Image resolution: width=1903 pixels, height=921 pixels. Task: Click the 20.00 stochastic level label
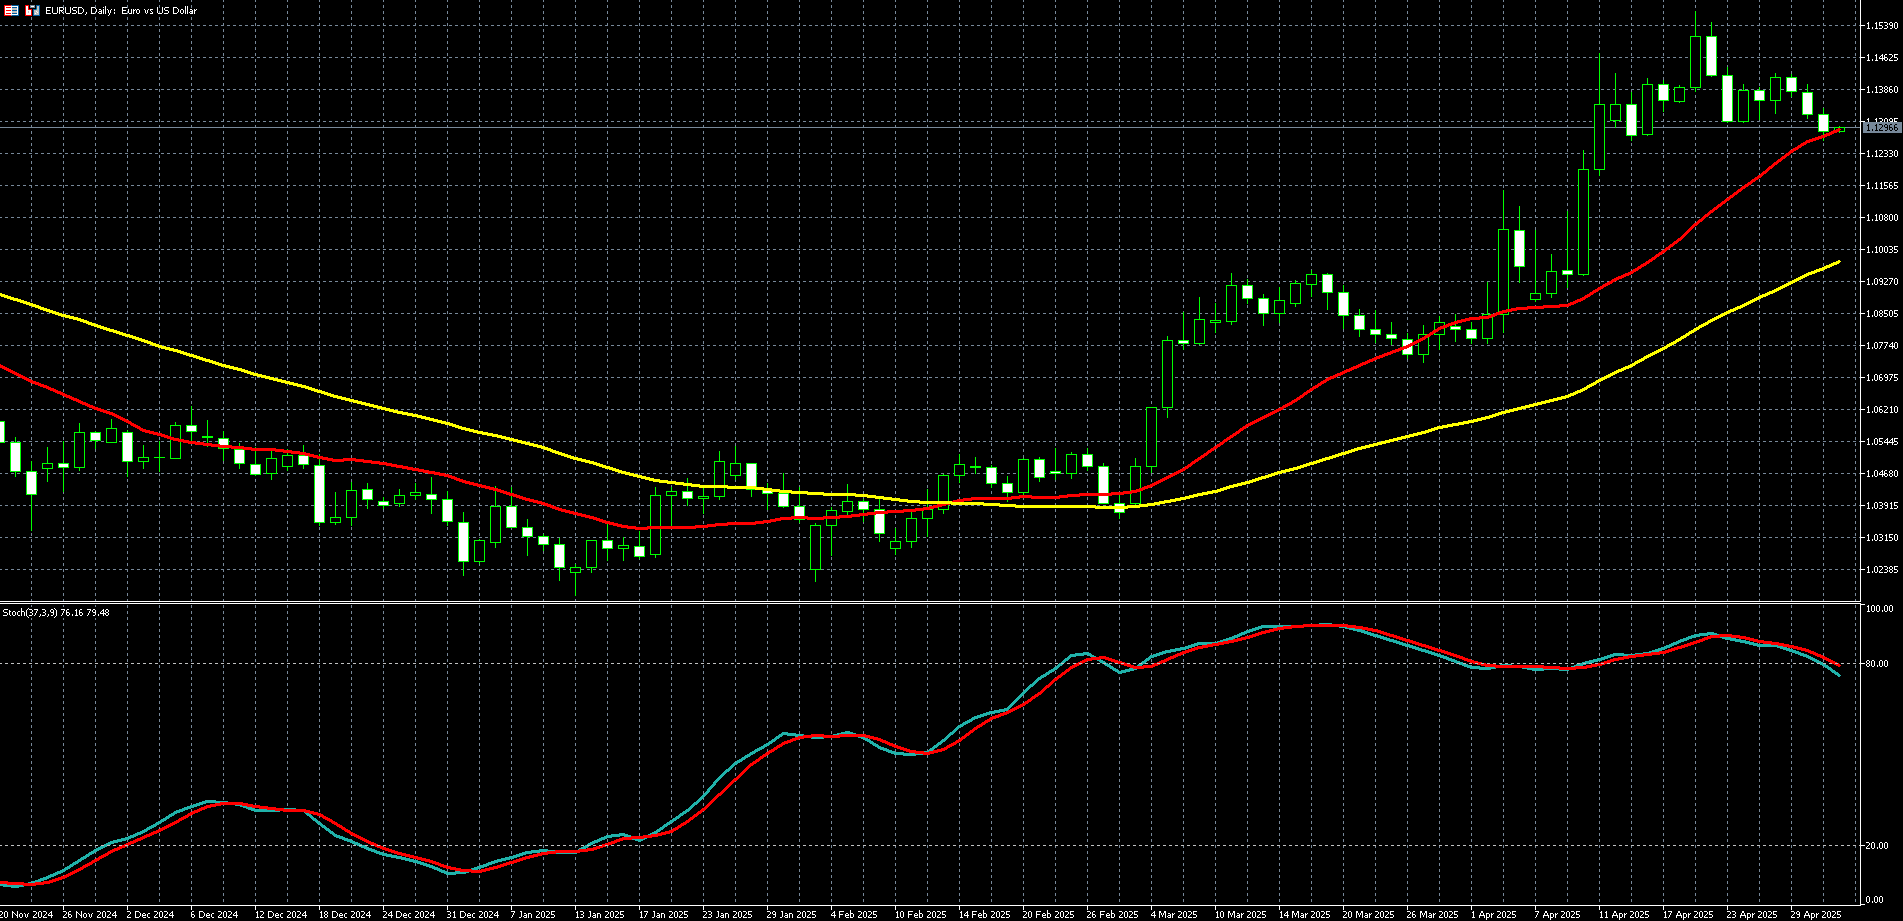(1878, 846)
